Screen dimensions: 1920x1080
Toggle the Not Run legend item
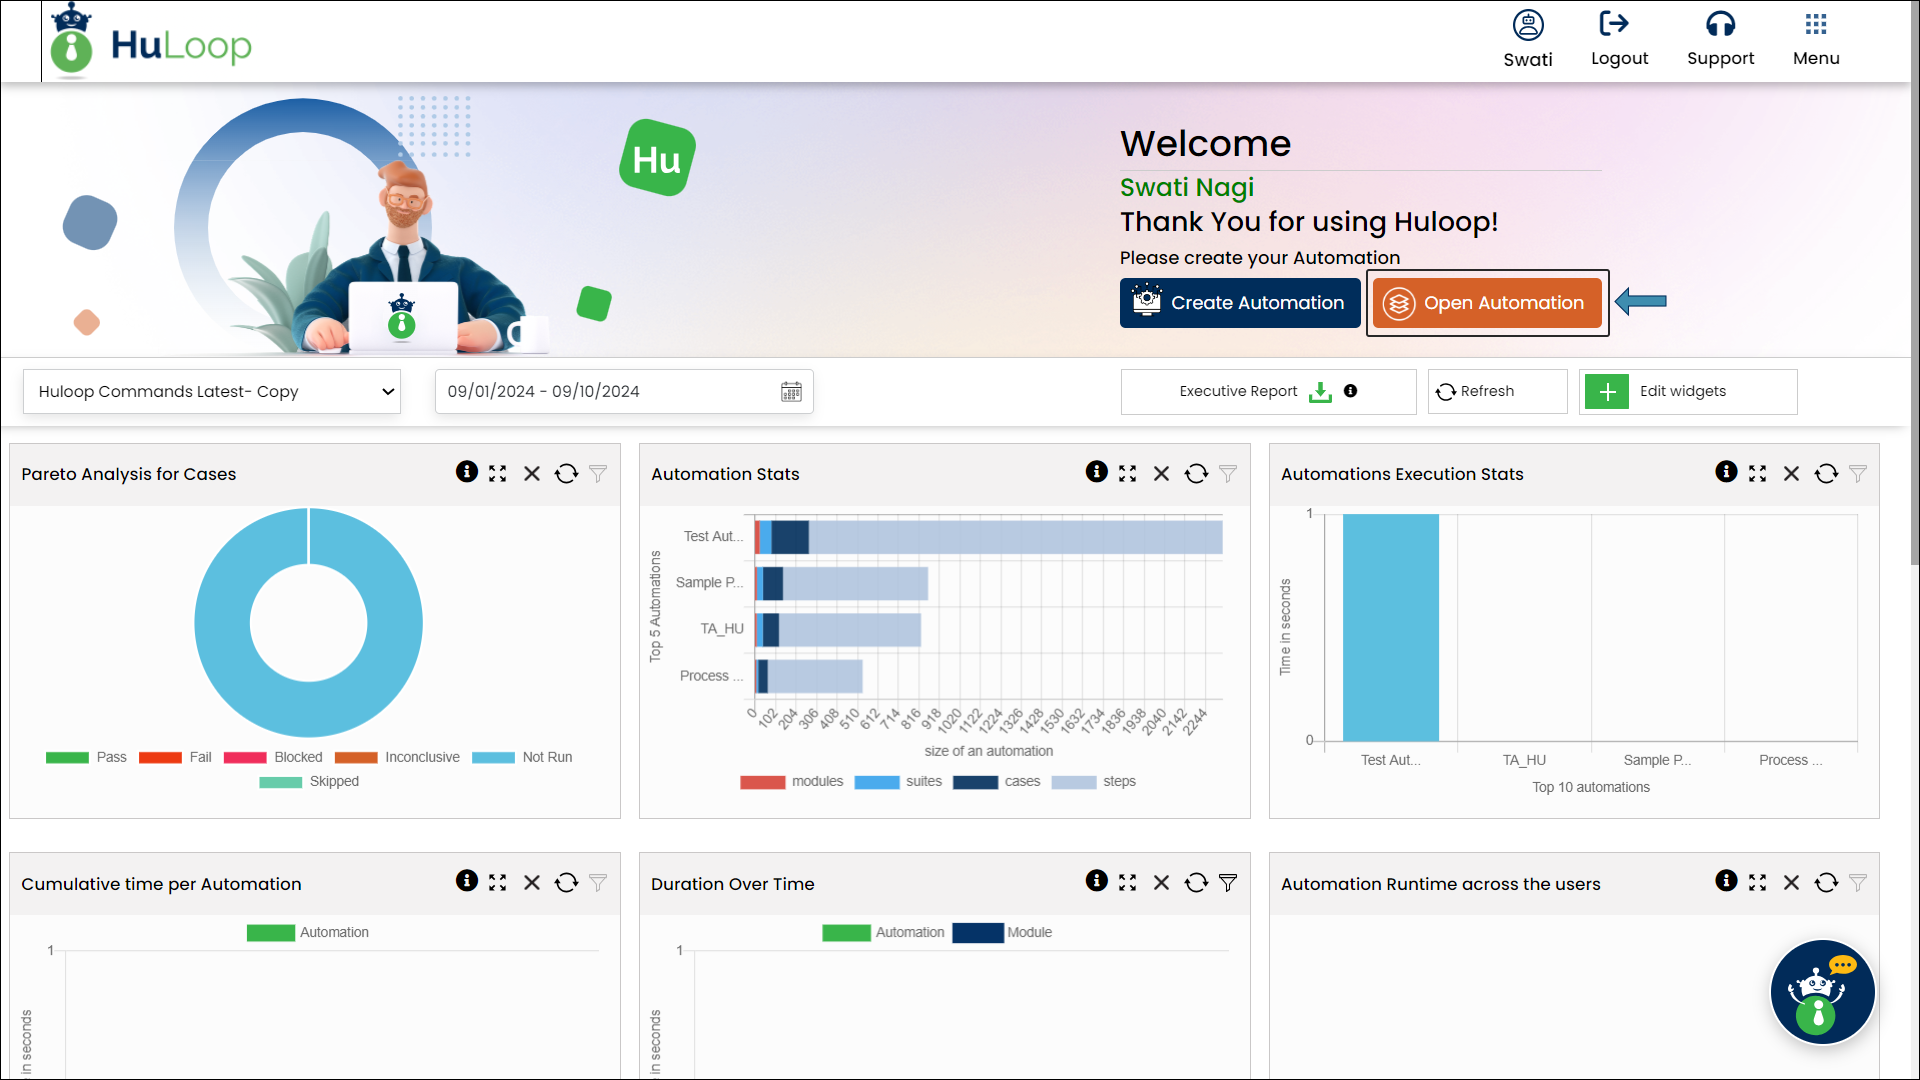[522, 757]
